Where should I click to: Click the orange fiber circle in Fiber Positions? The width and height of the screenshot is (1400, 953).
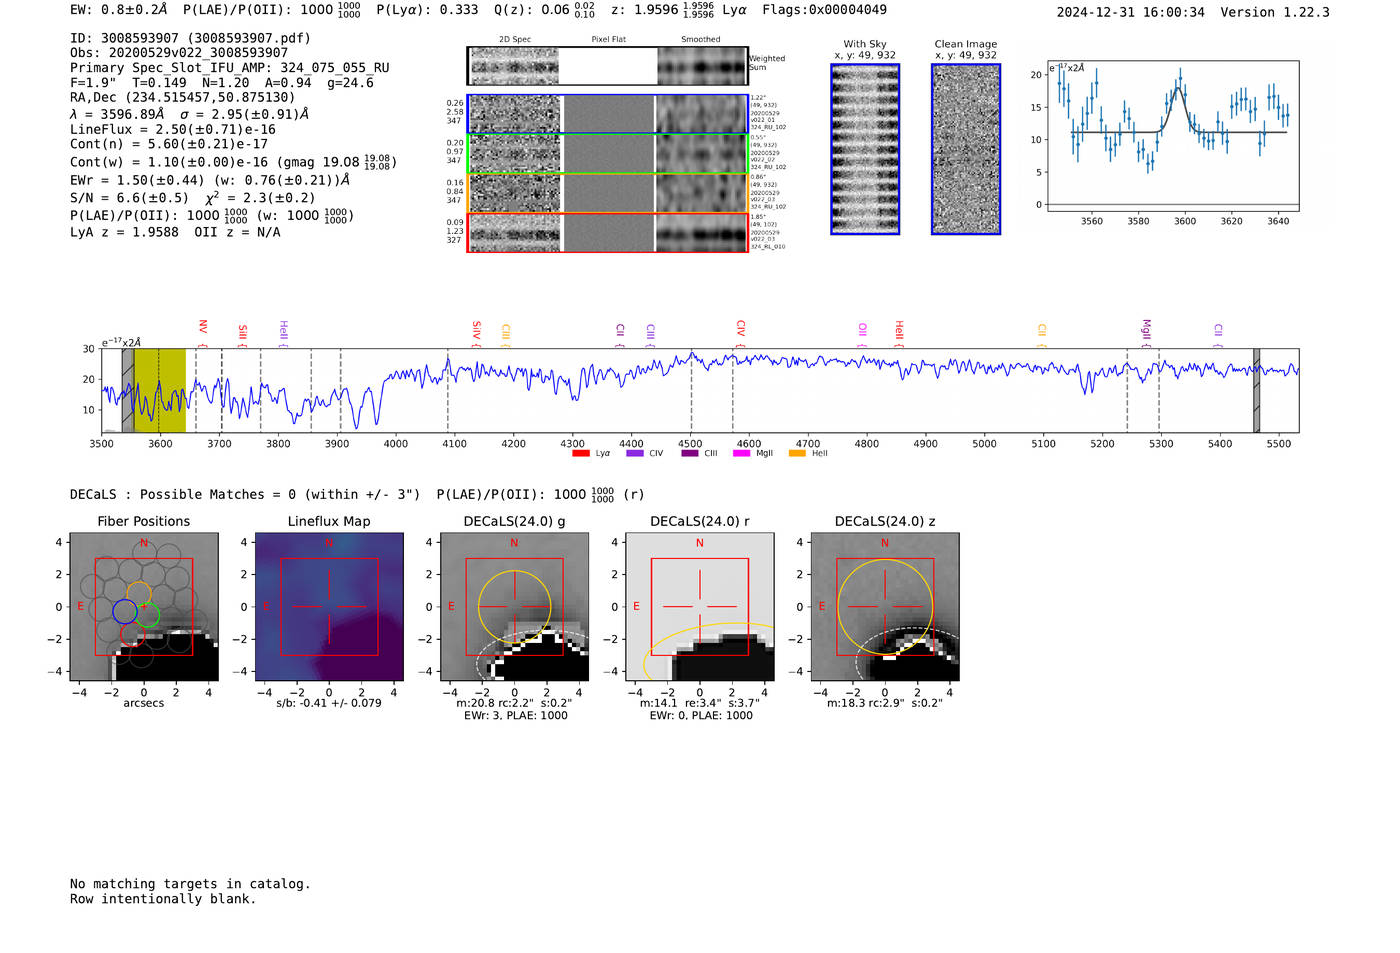click(139, 592)
